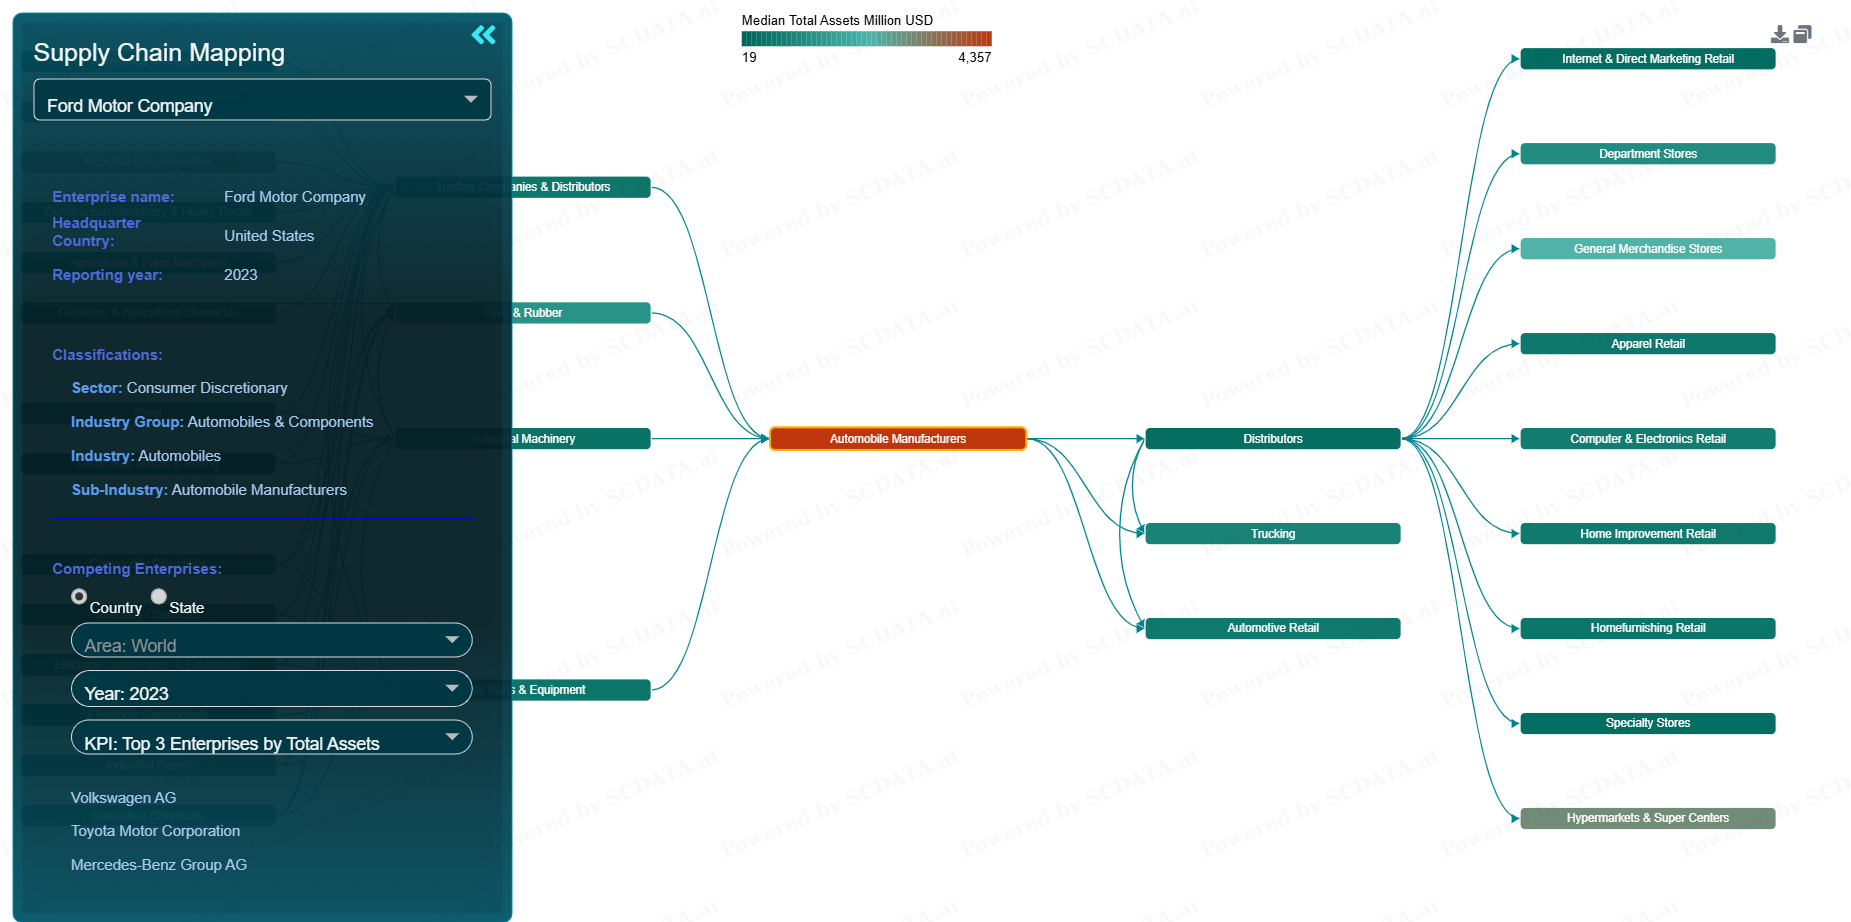
Task: Click the Automobile Manufacturers node
Action: (898, 439)
